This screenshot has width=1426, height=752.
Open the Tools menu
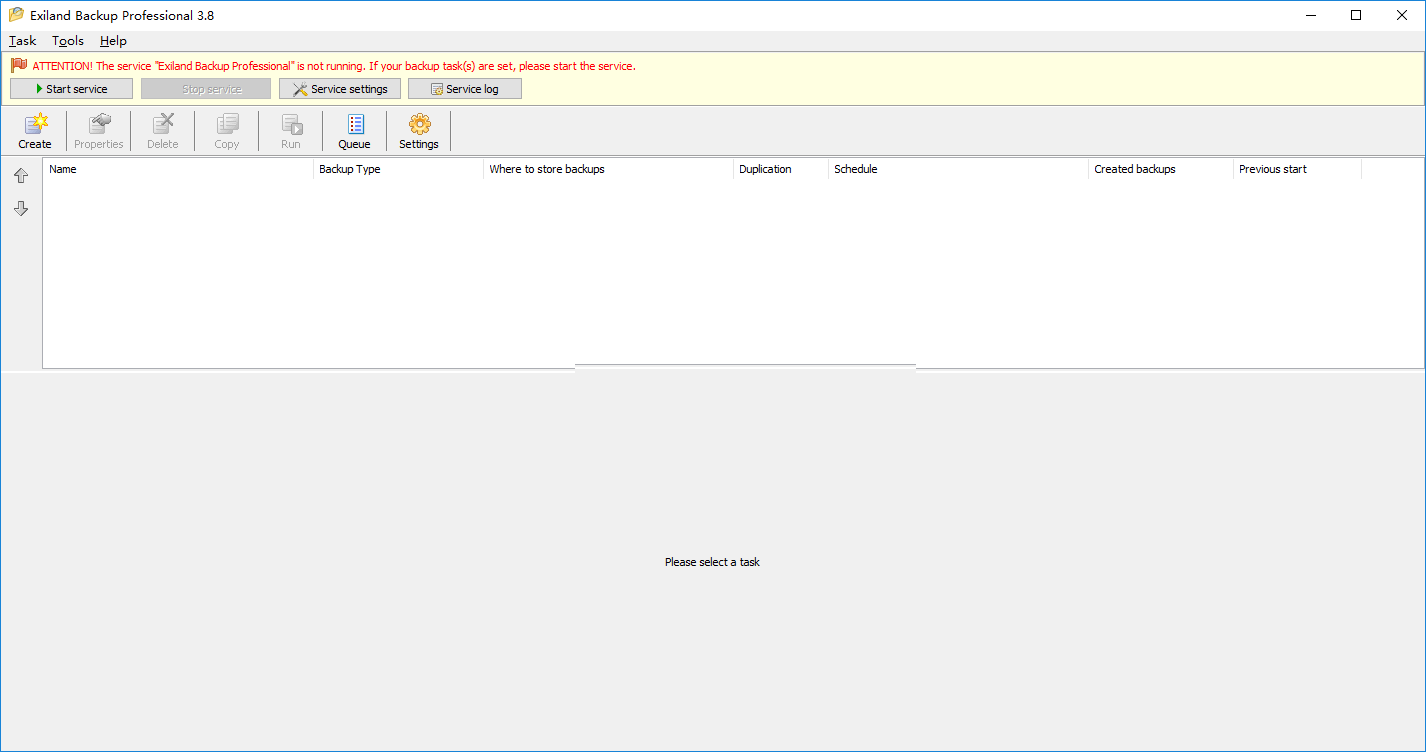(68, 41)
